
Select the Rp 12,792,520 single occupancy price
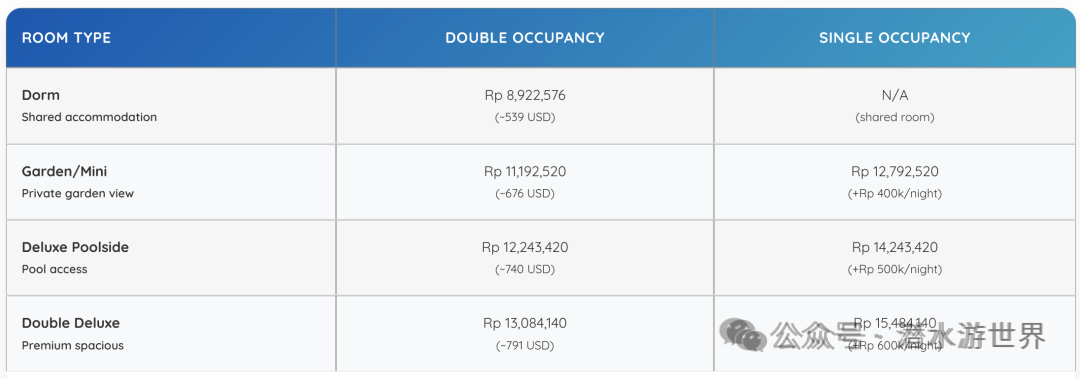click(895, 172)
